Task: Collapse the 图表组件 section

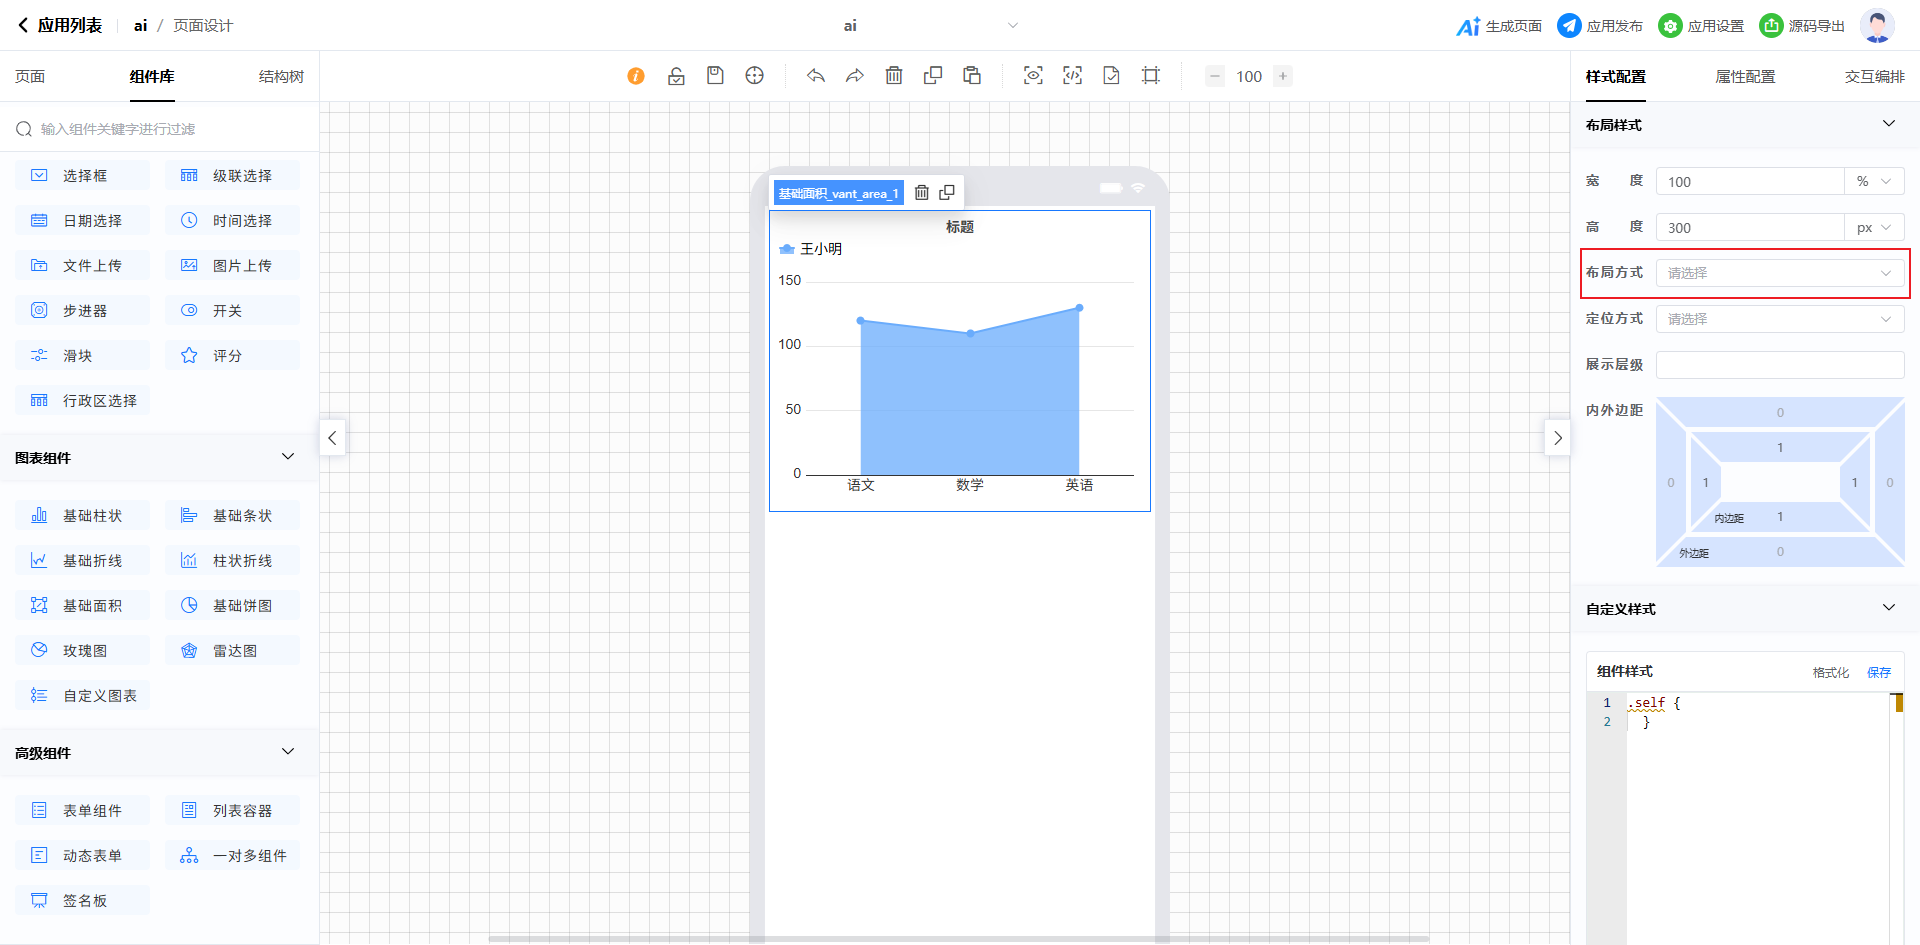Action: coord(288,457)
